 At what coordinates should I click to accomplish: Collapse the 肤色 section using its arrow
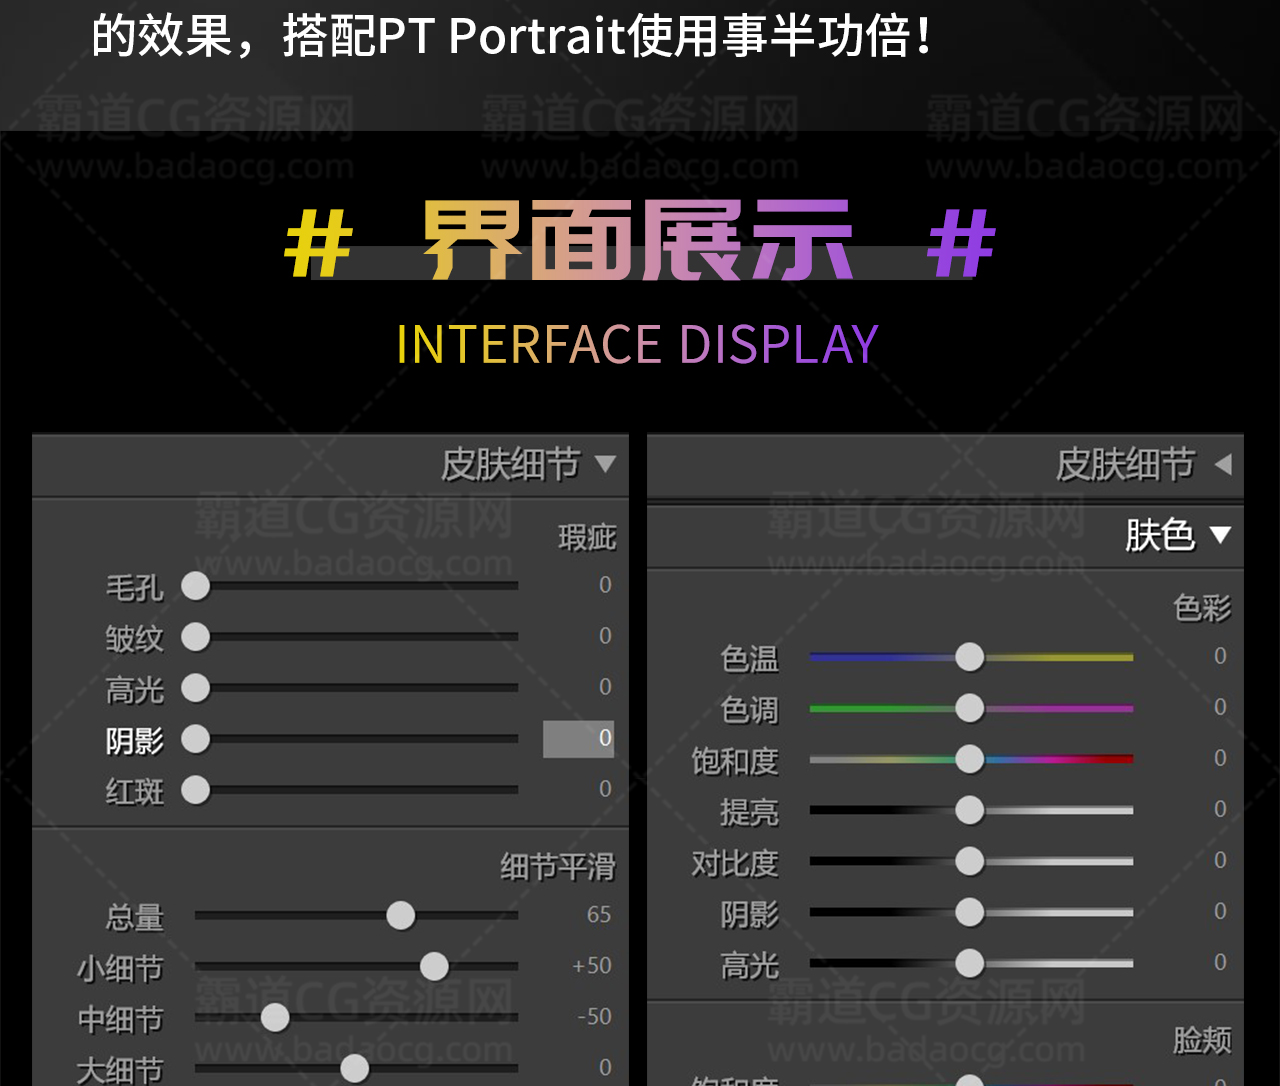click(1220, 535)
